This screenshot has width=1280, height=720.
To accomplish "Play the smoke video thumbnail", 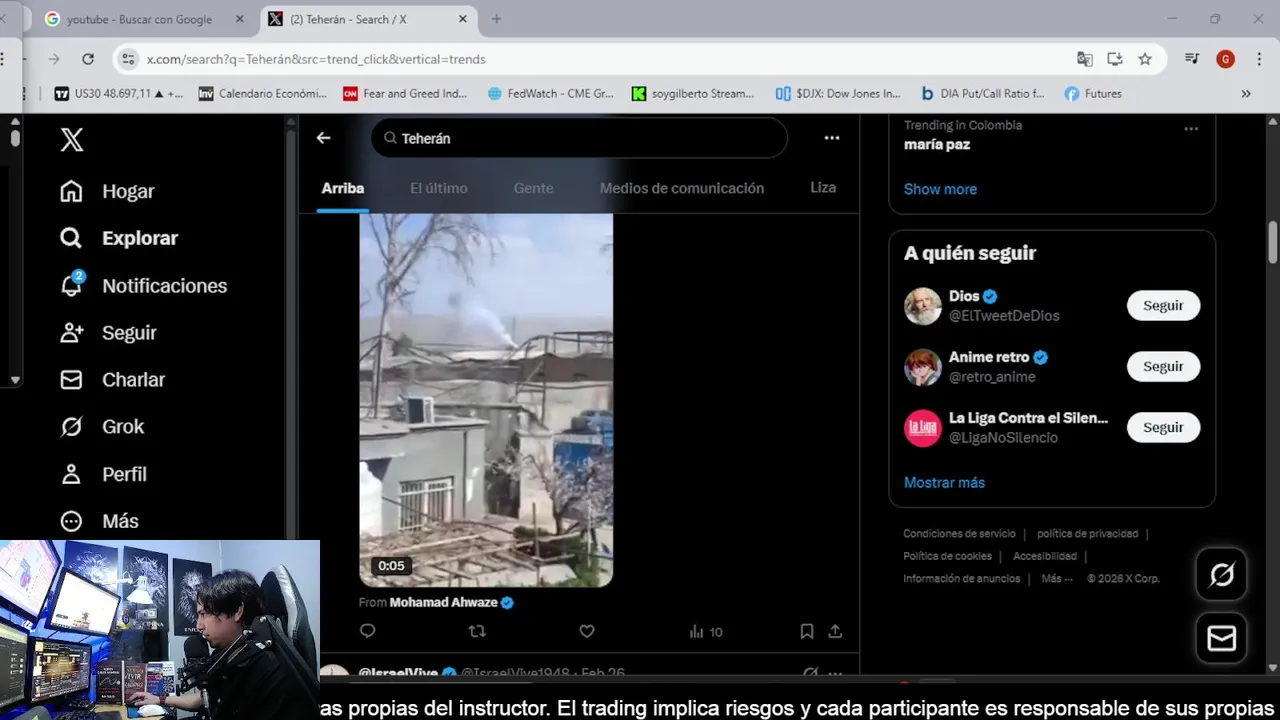I will [486, 400].
